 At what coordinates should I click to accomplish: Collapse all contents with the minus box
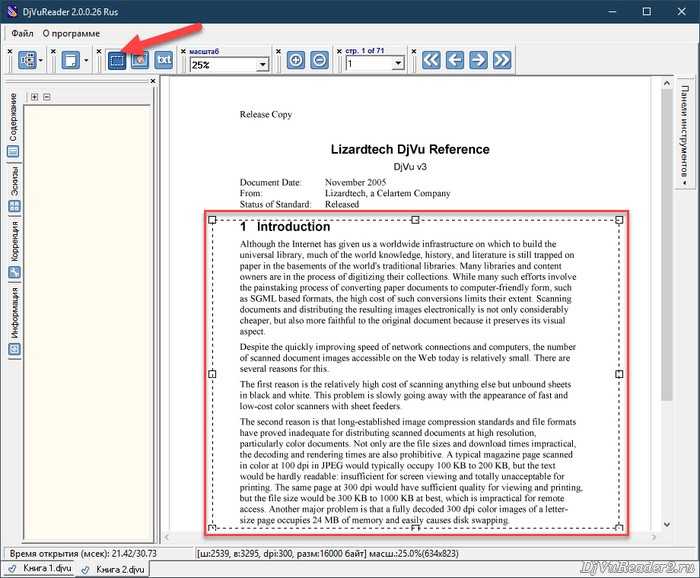(x=47, y=97)
